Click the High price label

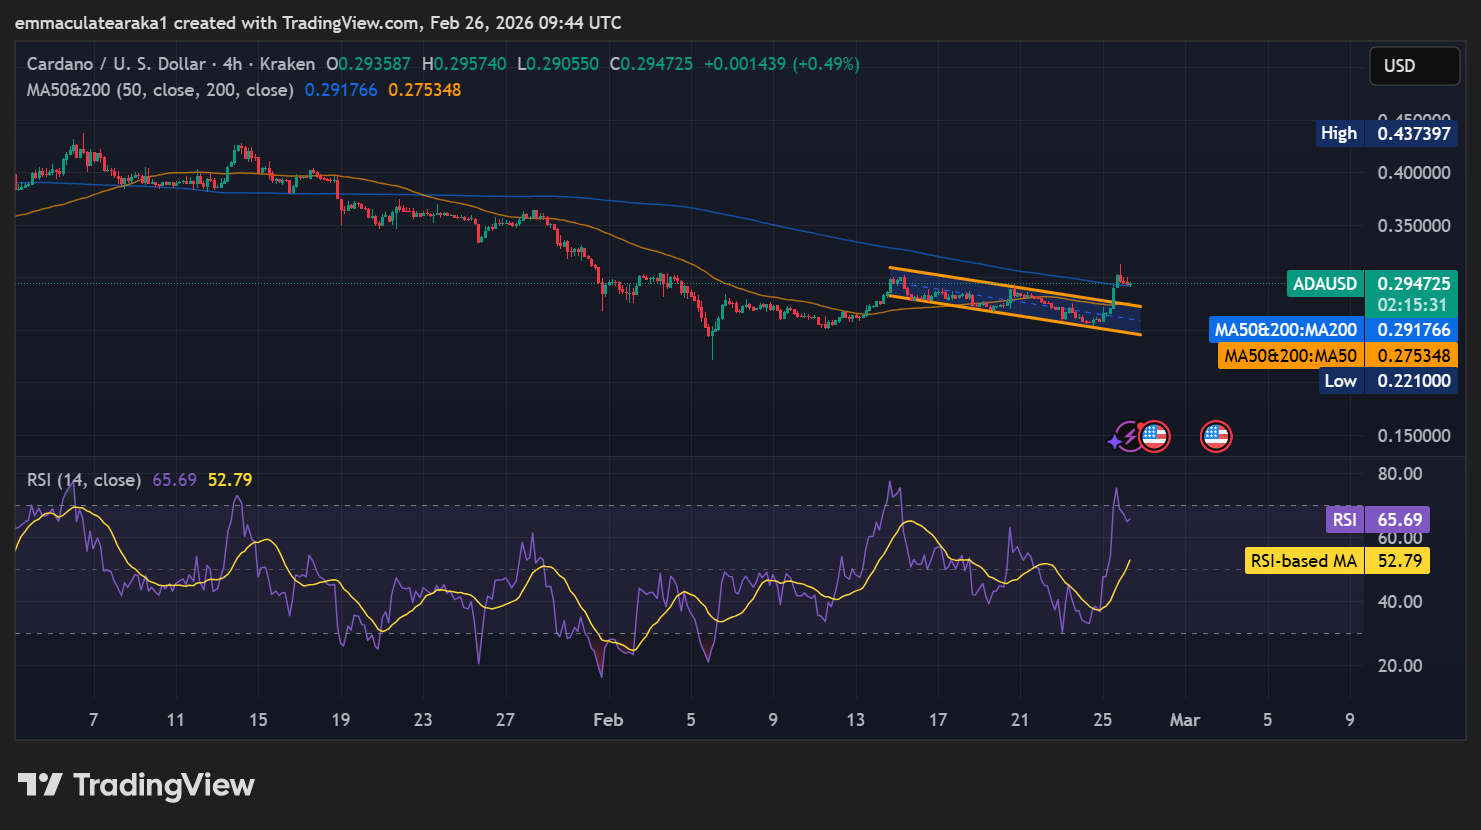pos(1338,134)
